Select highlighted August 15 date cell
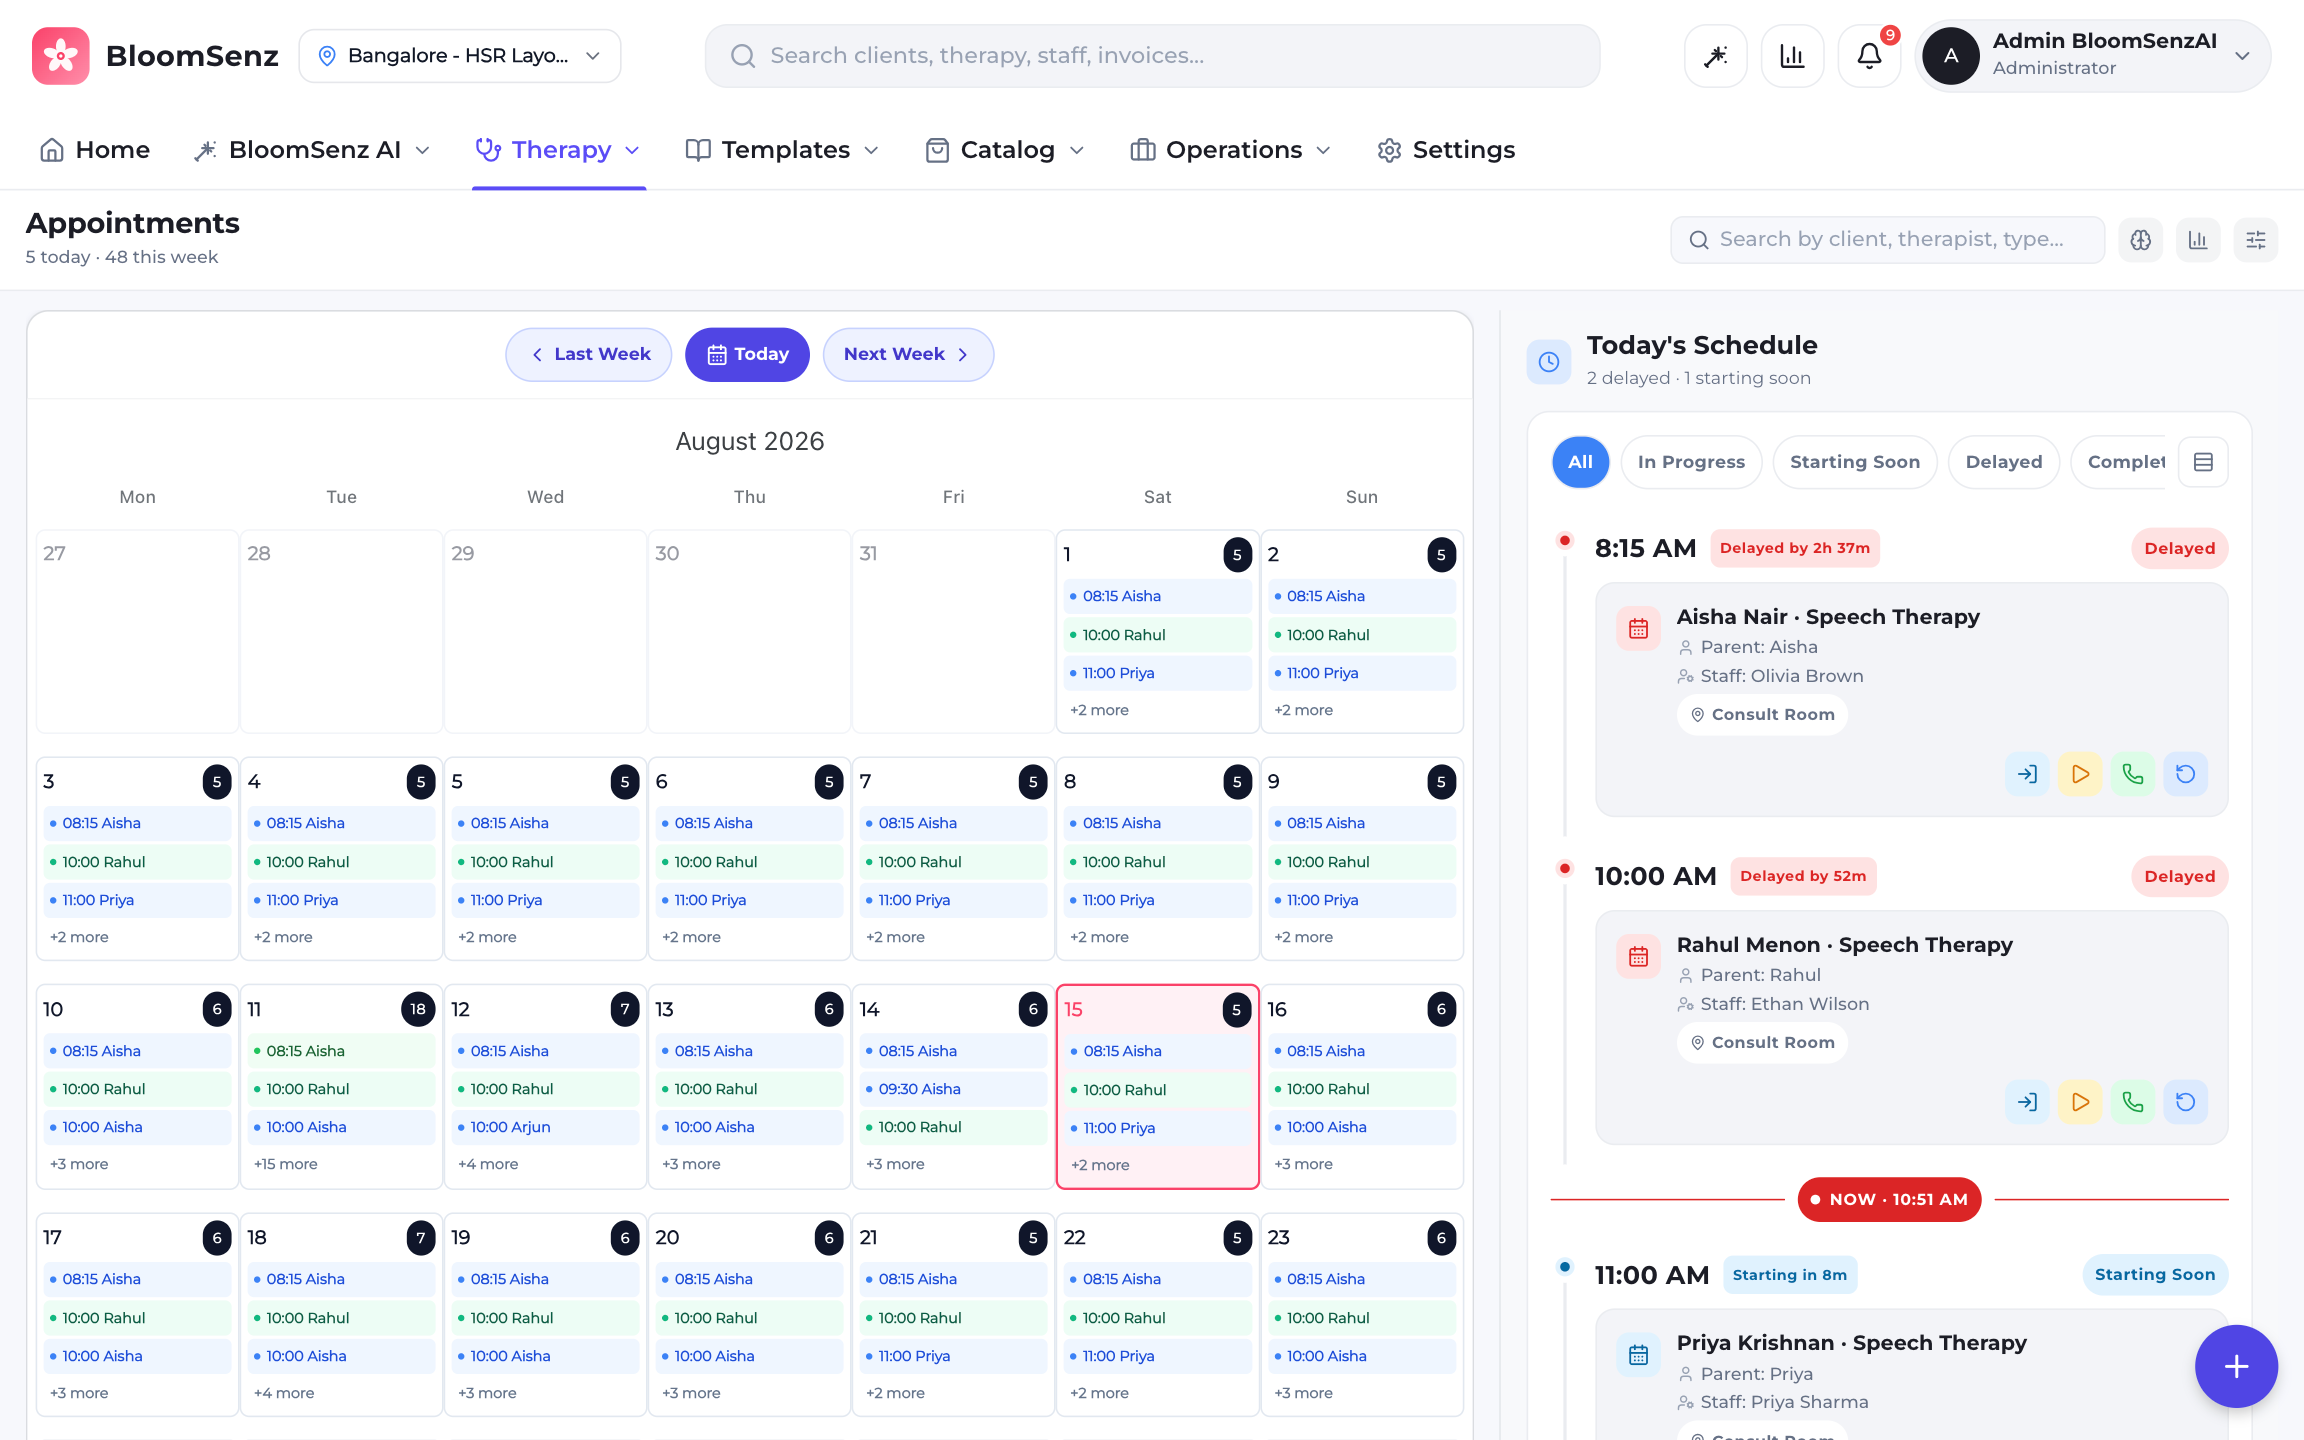2304x1440 pixels. 1157,1087
